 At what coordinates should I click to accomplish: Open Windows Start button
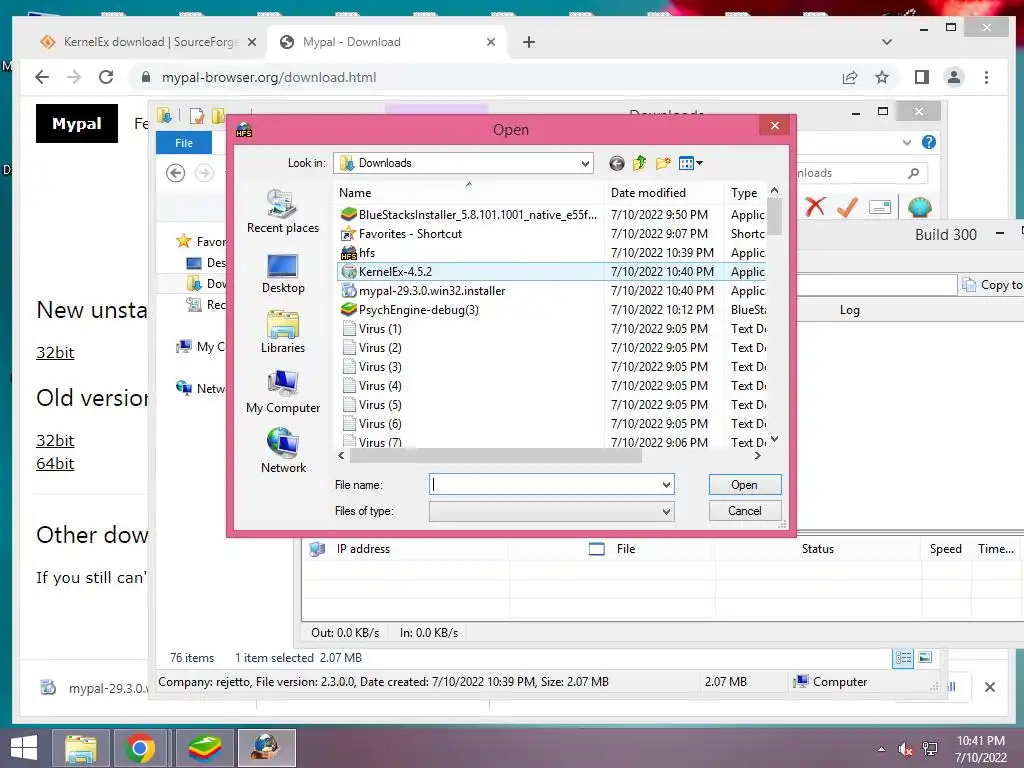pyautogui.click(x=24, y=748)
